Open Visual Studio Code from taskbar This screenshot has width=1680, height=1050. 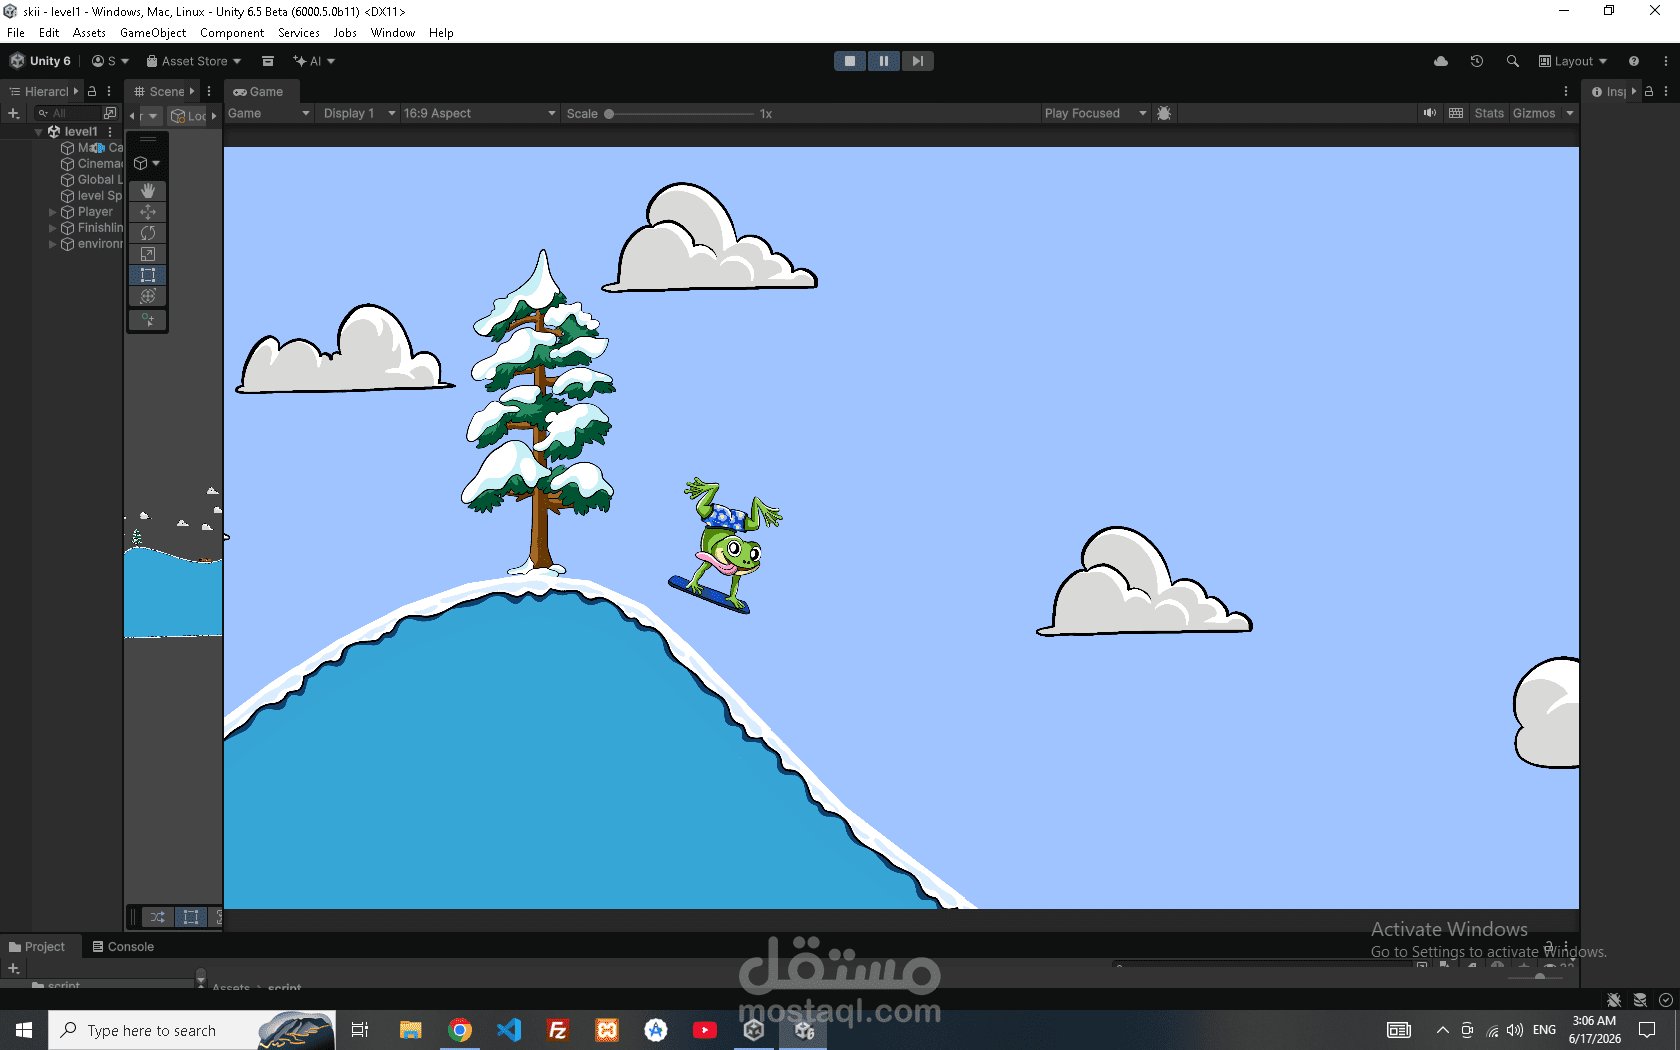click(509, 1029)
